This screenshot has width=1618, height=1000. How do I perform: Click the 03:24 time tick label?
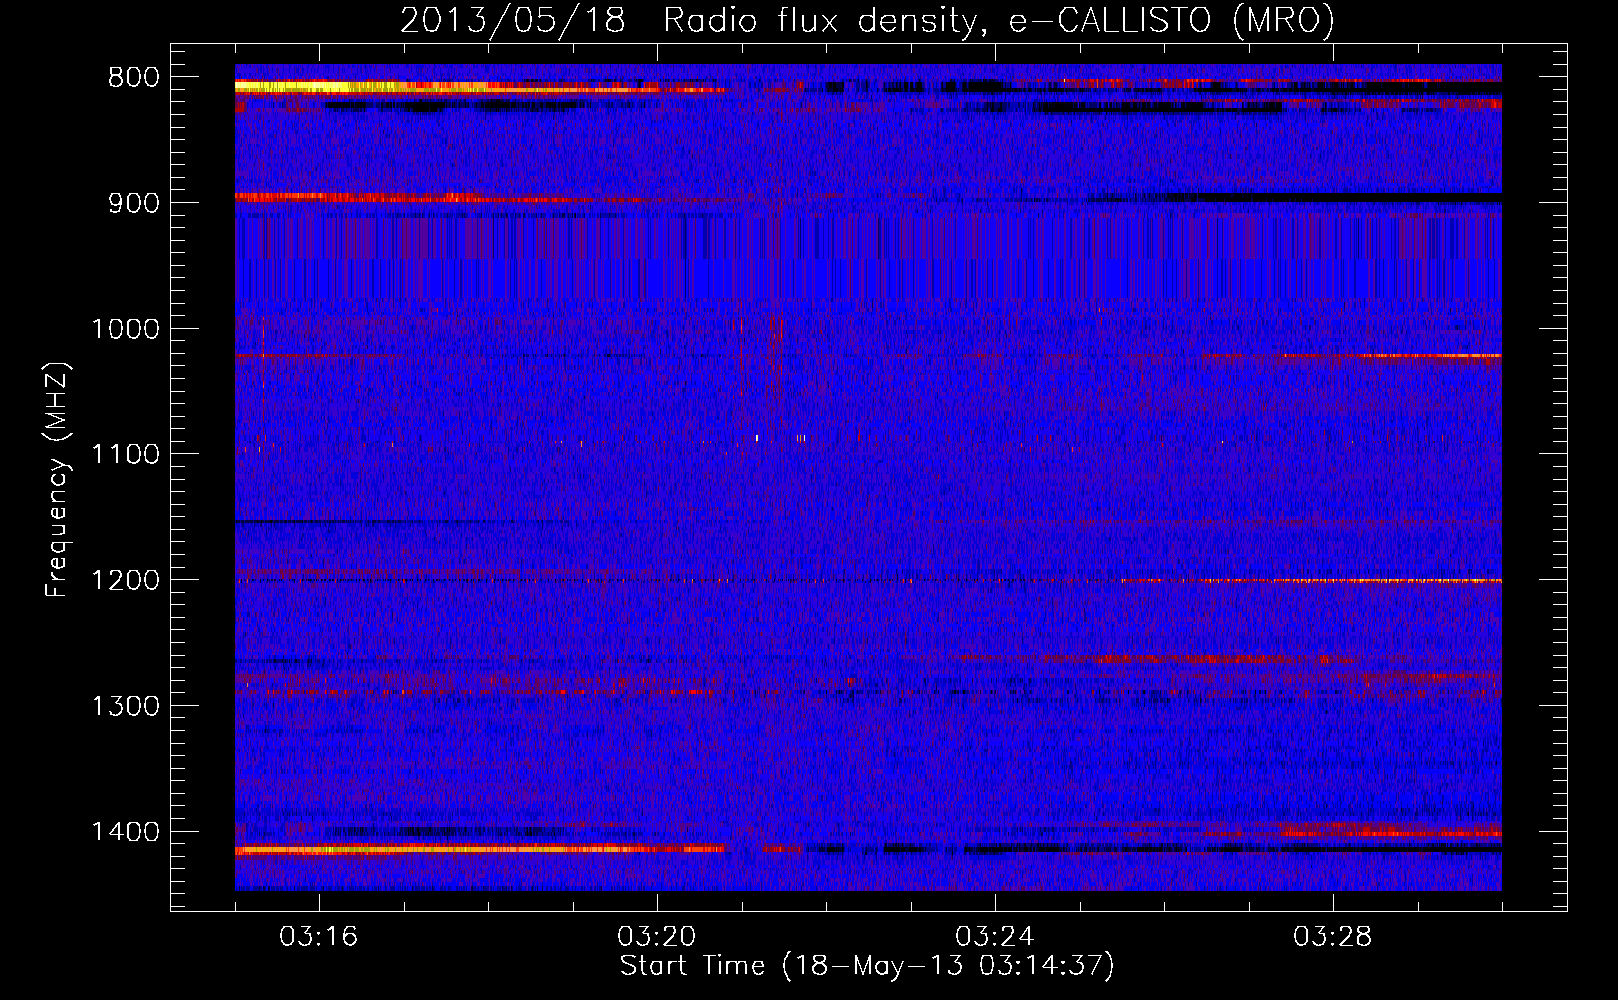[995, 937]
